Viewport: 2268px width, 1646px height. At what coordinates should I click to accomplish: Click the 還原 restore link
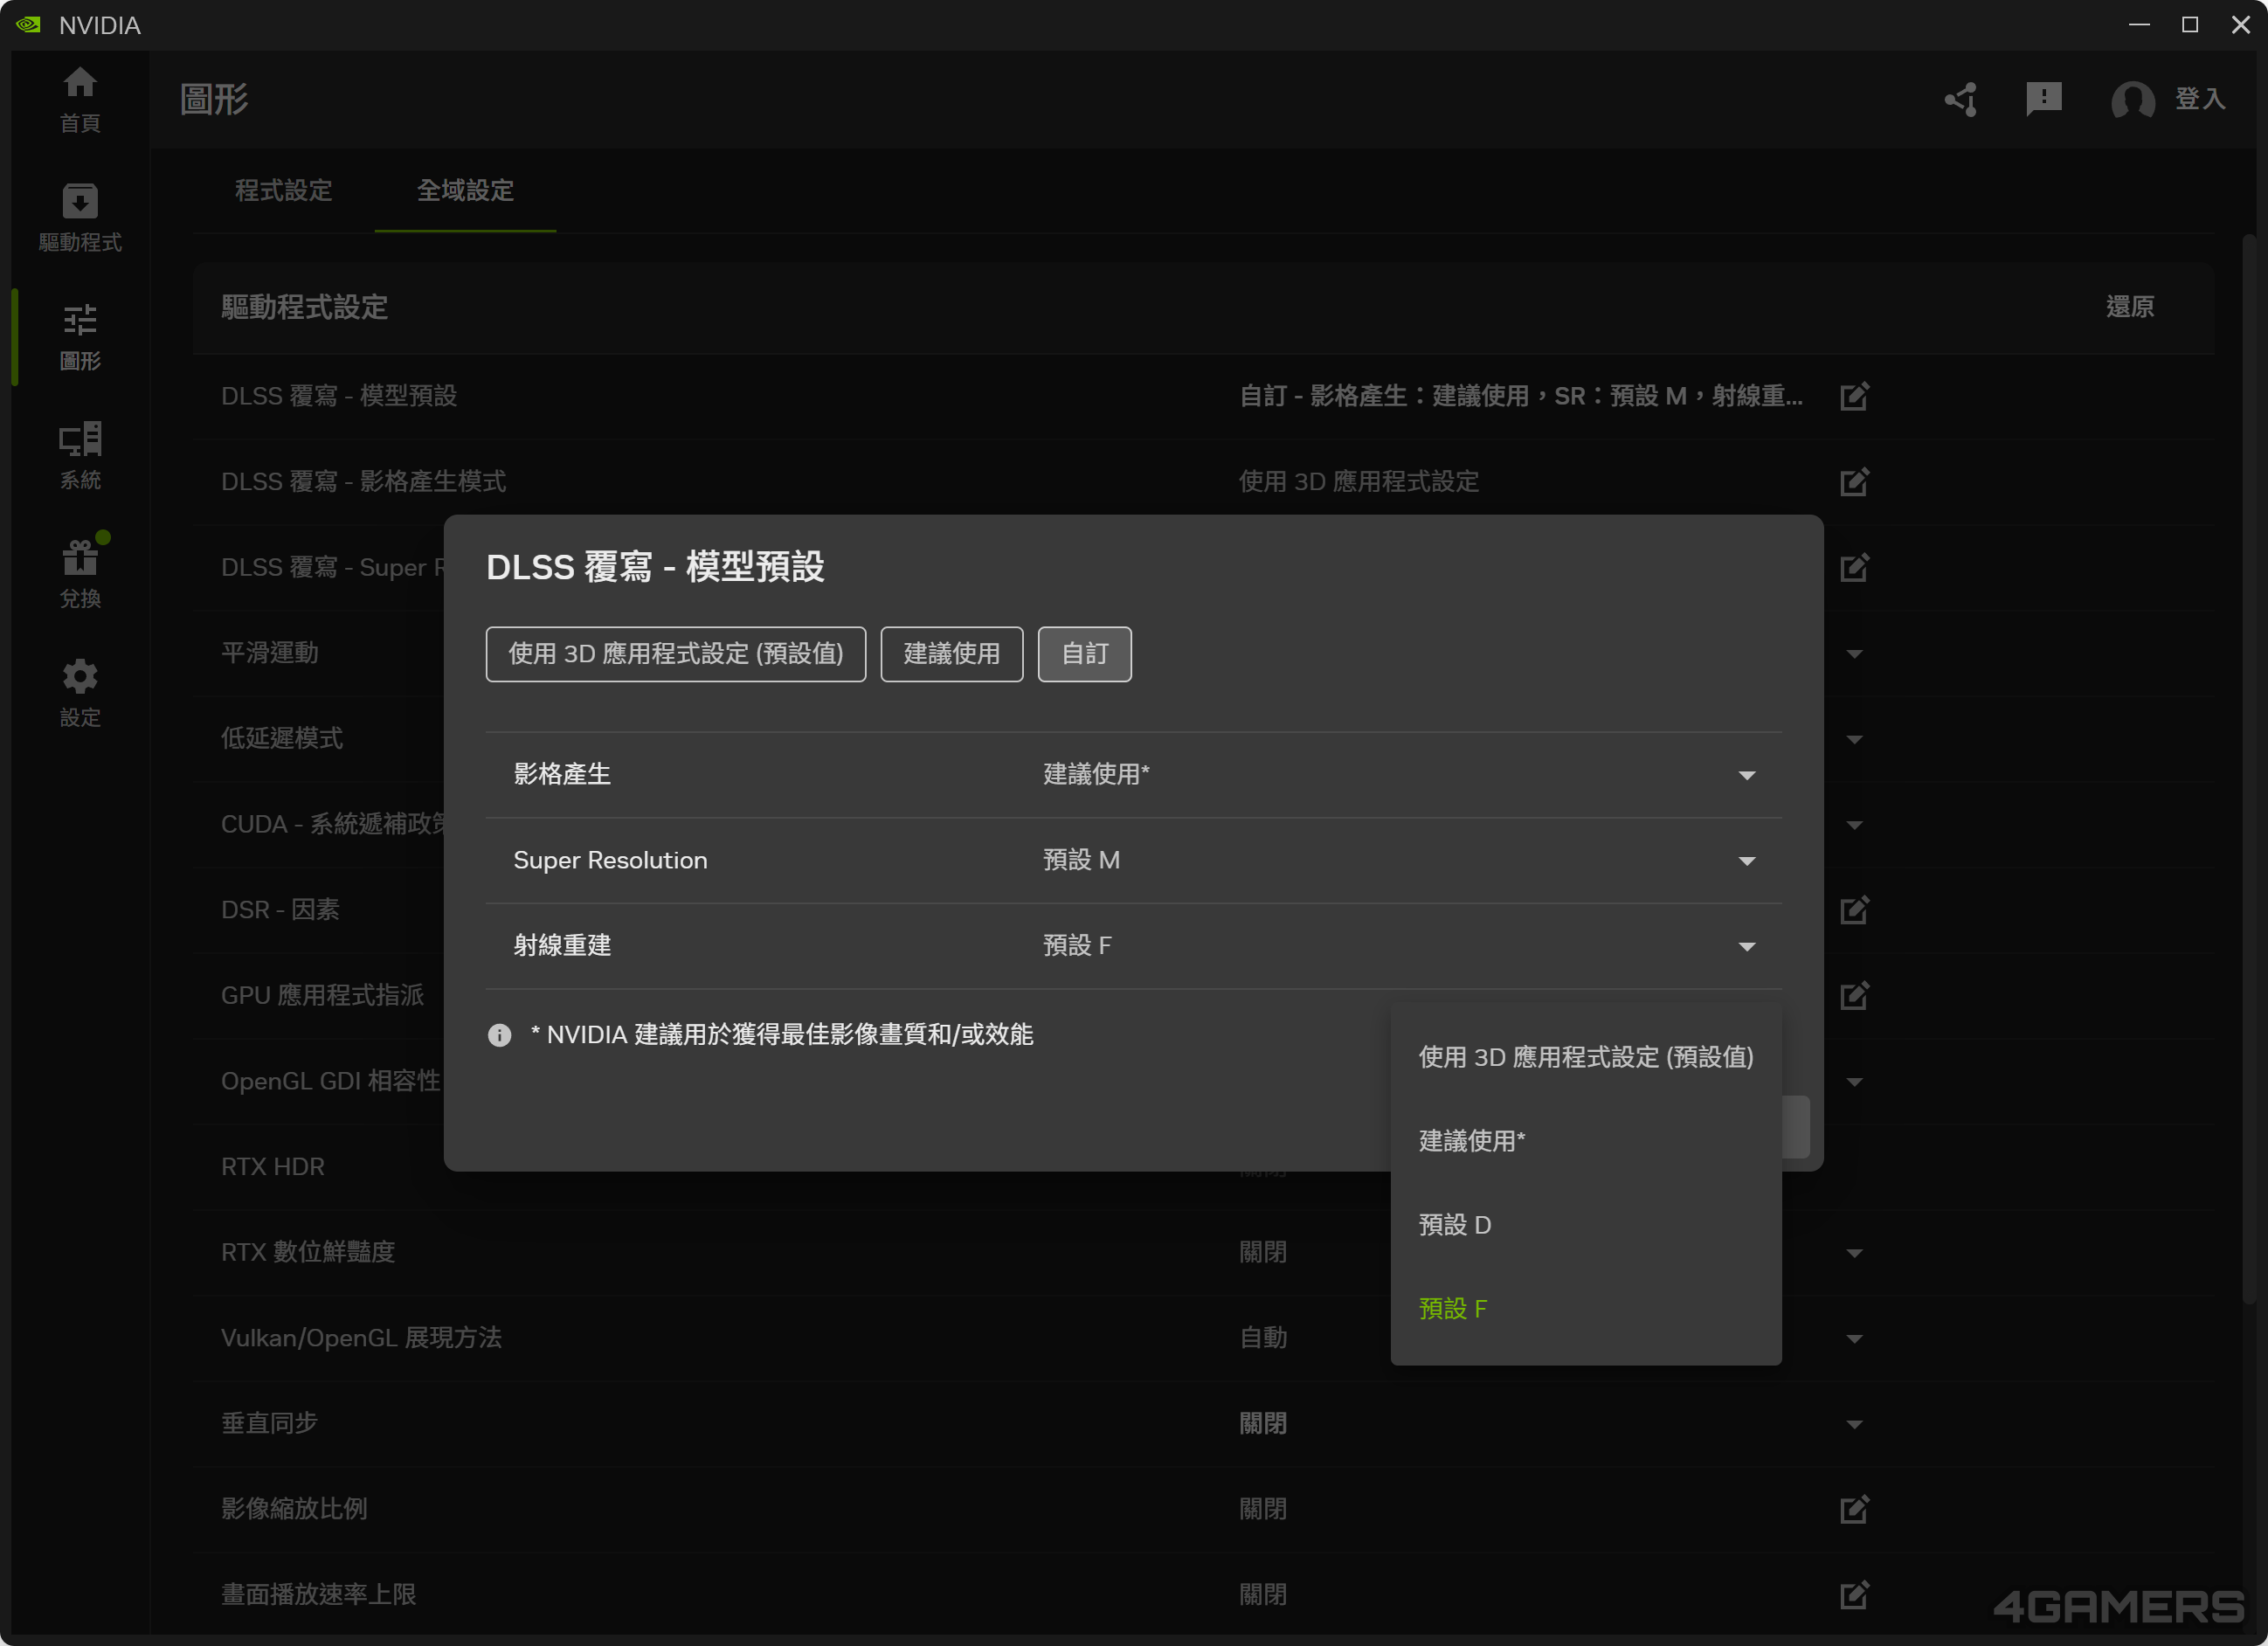(x=2129, y=307)
